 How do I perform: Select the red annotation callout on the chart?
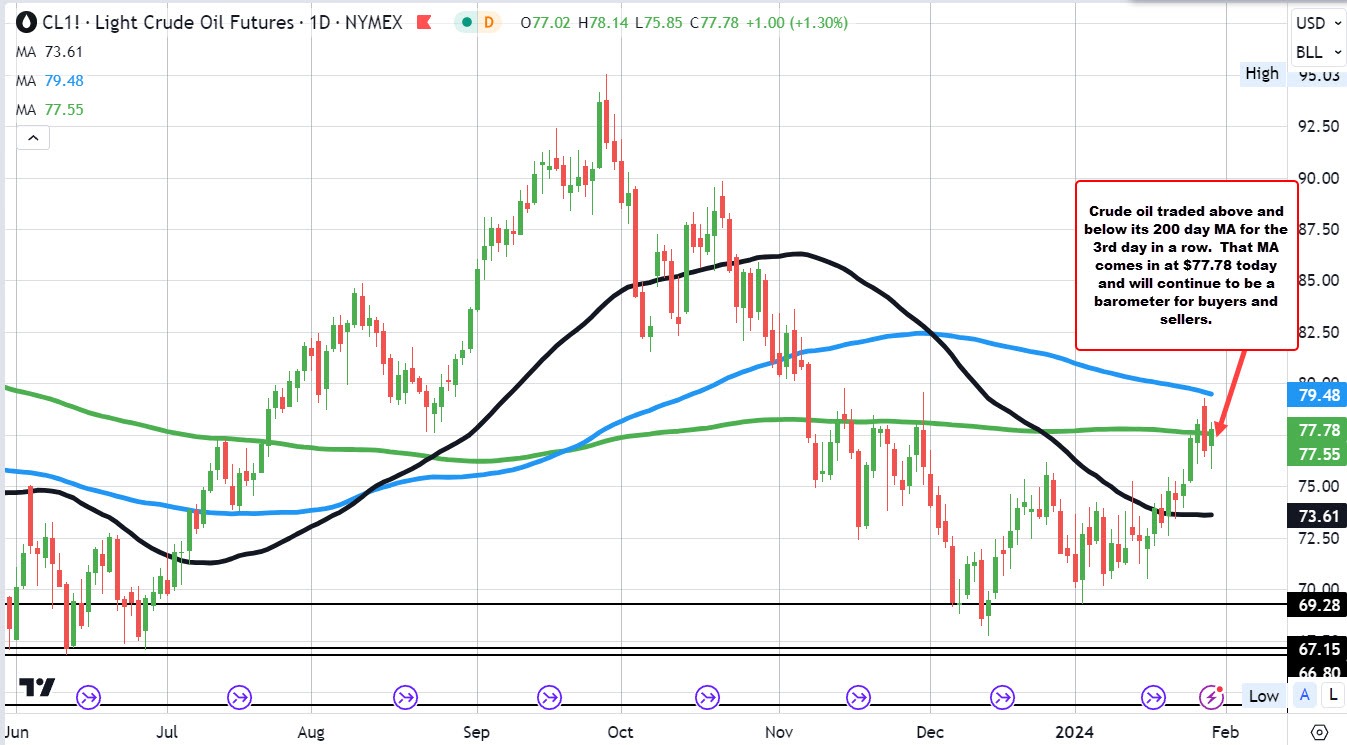pos(1185,266)
